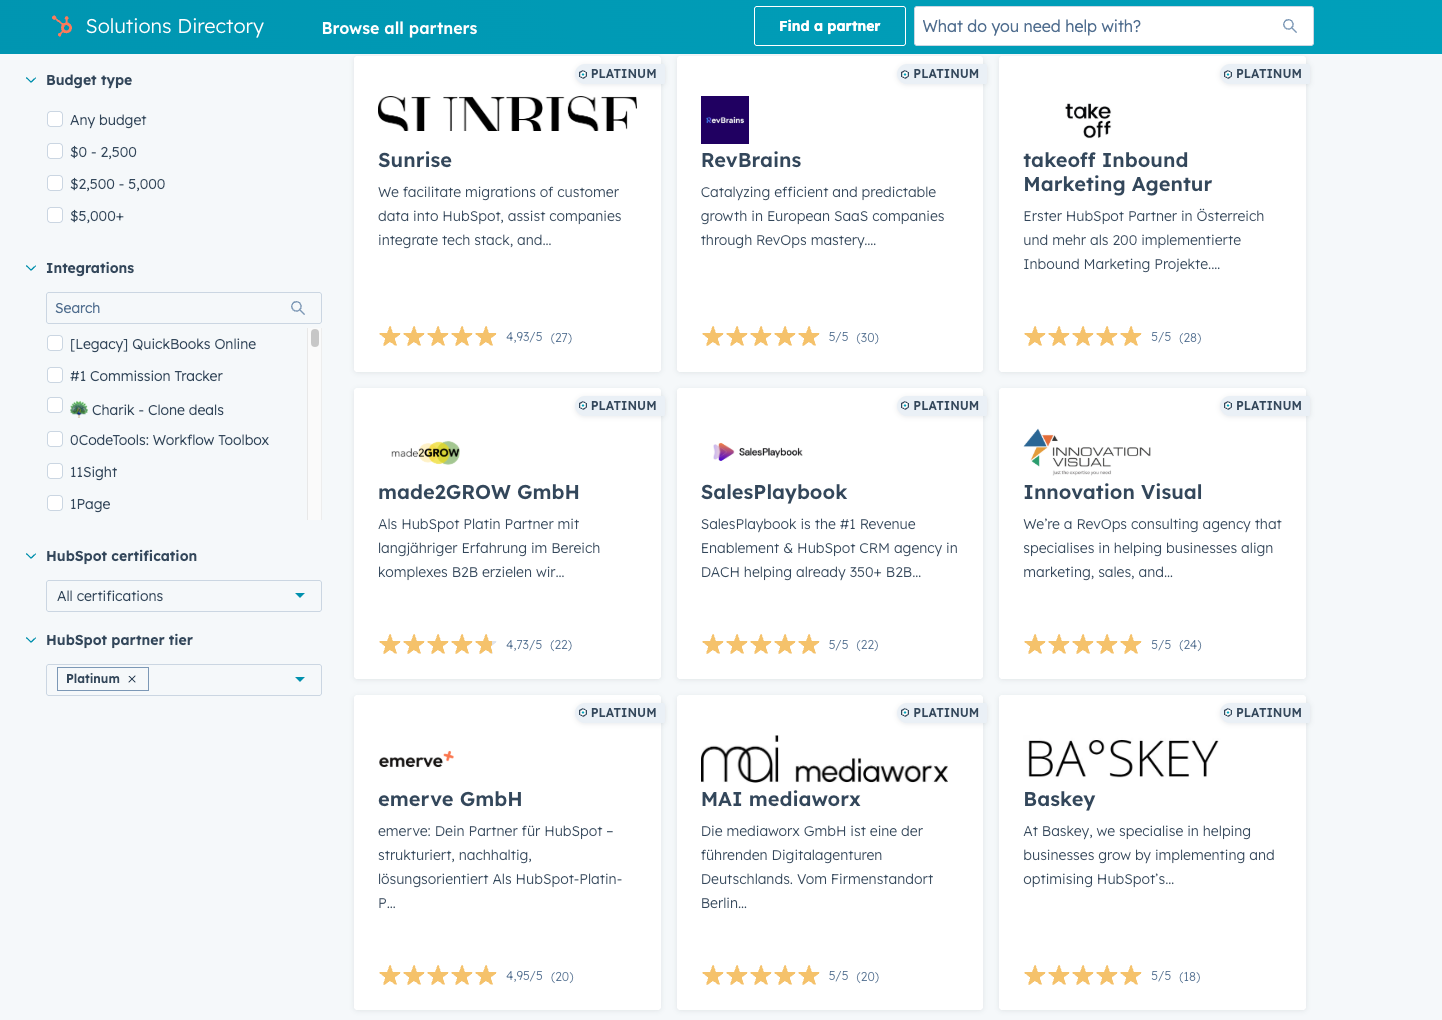The image size is (1442, 1020).
Task: Open the SalesPlaybook title link
Action: pos(774,492)
